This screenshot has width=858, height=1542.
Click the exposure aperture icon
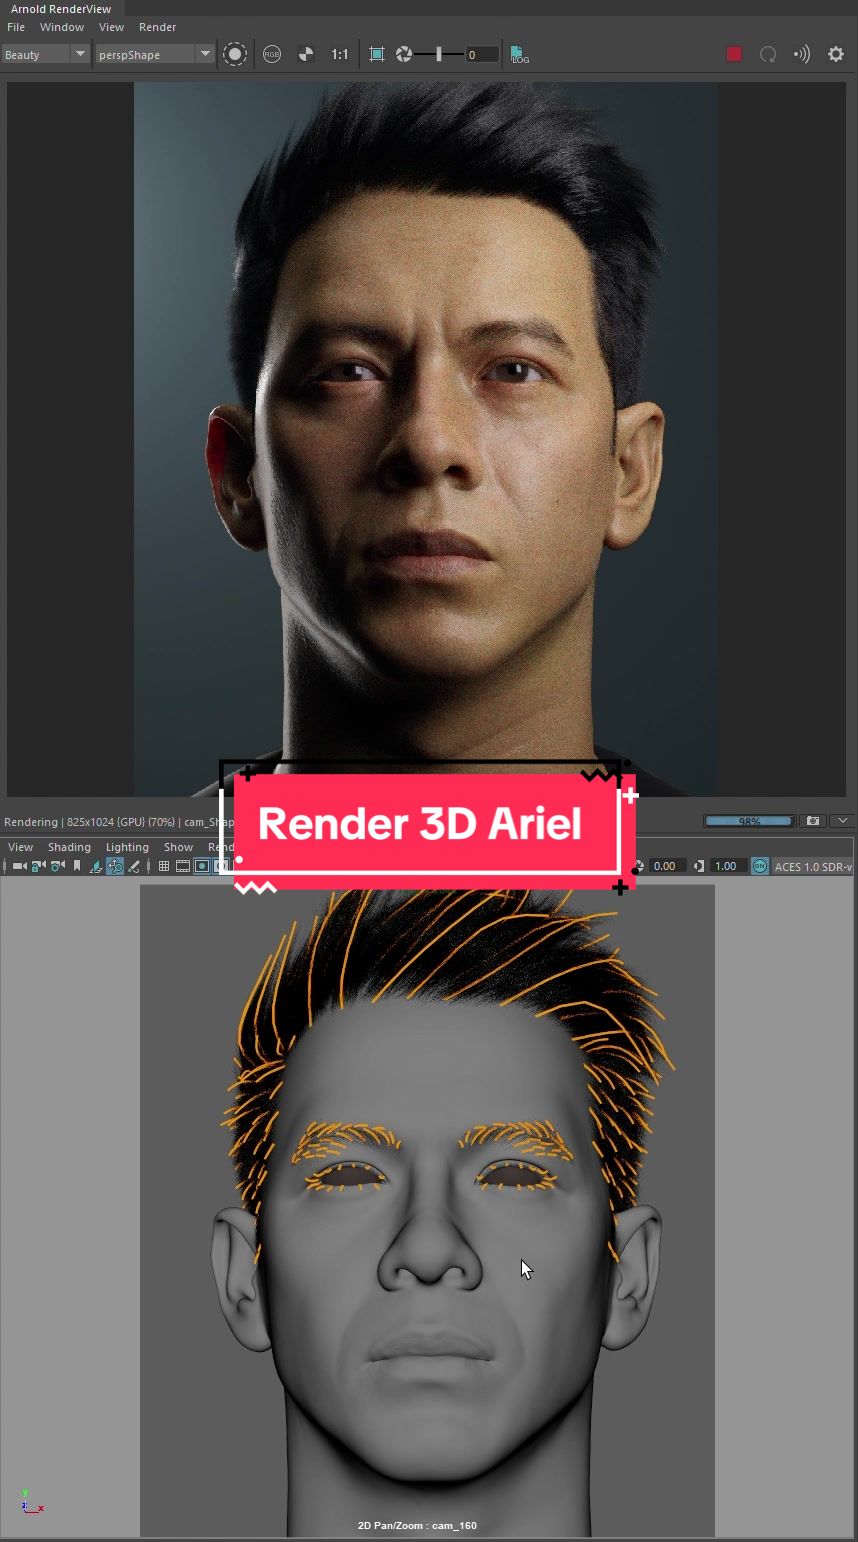[404, 54]
